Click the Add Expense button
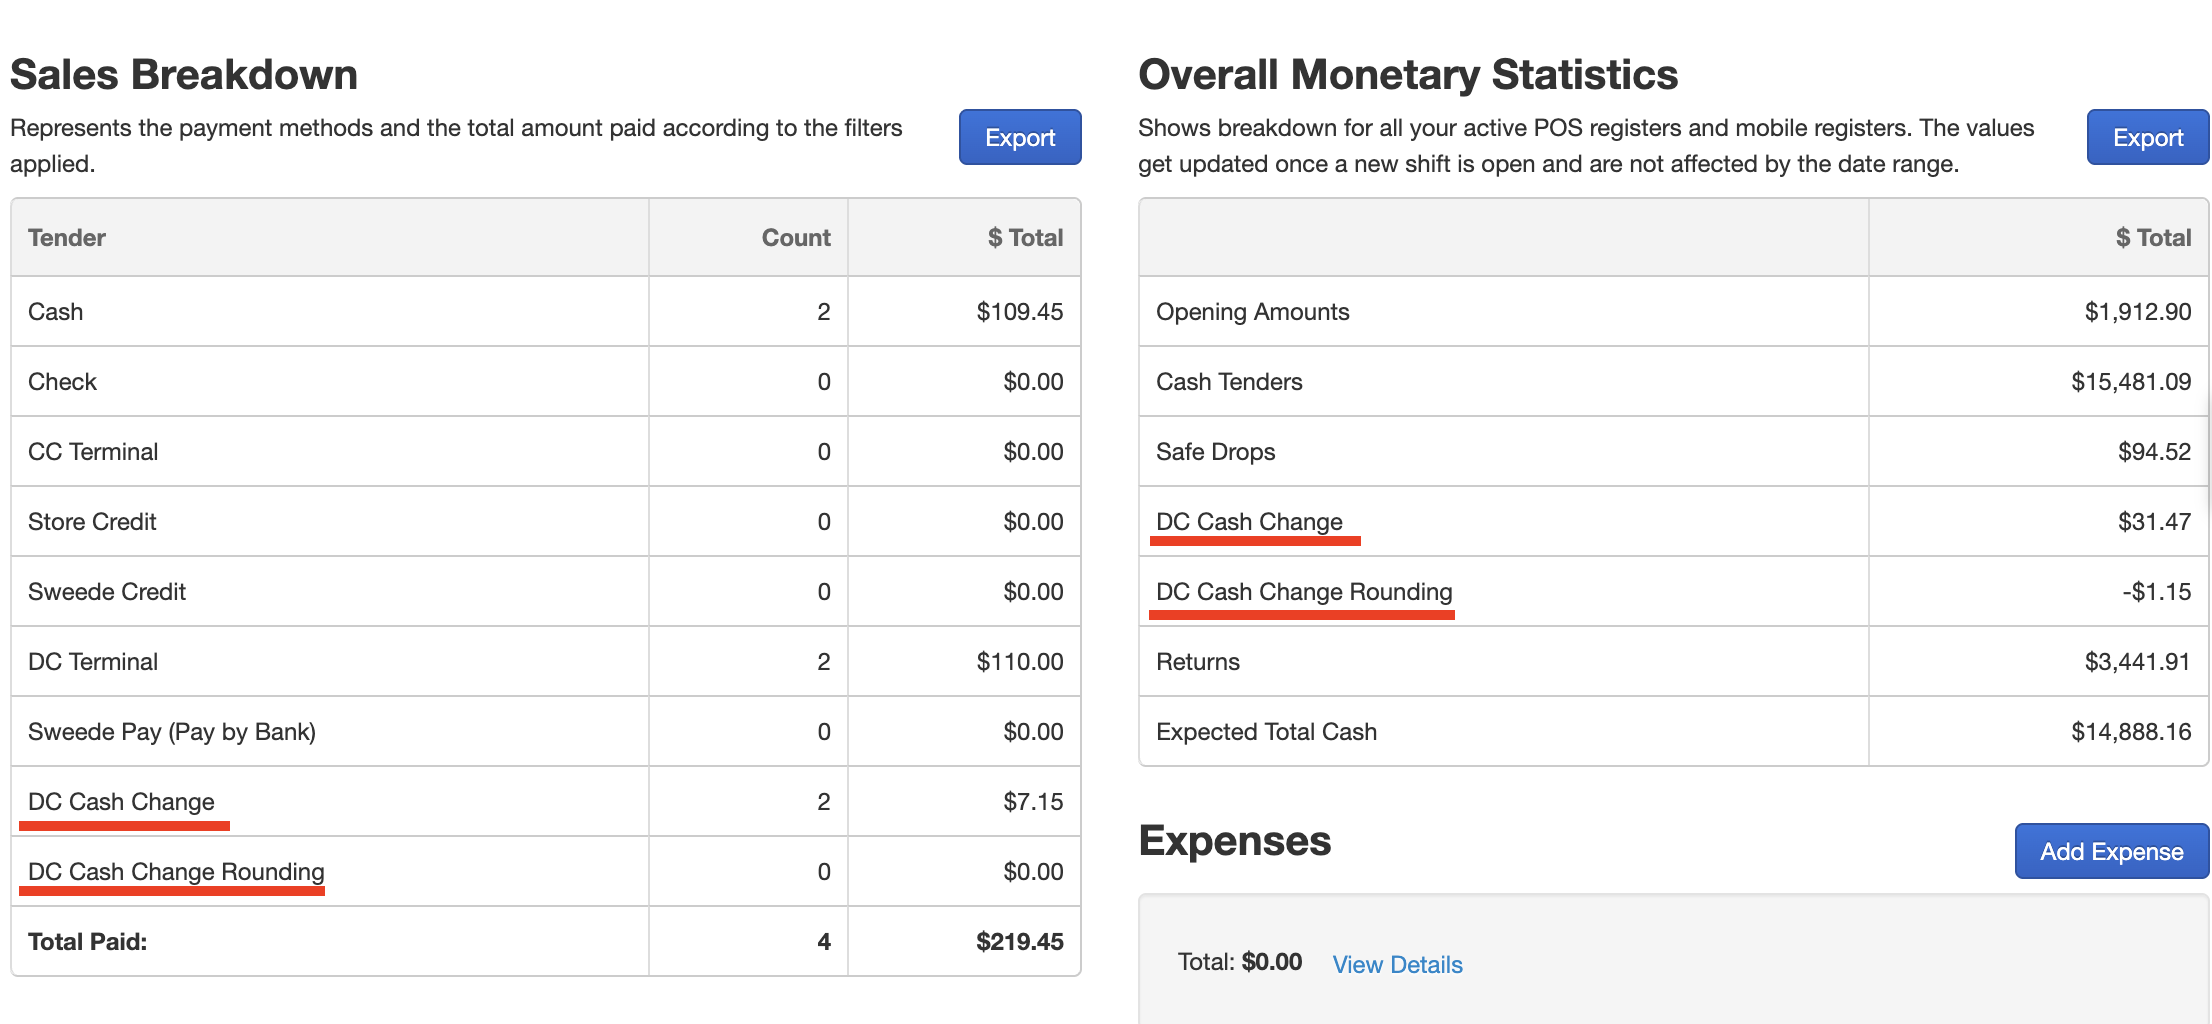The image size is (2212, 1024). (x=2111, y=851)
